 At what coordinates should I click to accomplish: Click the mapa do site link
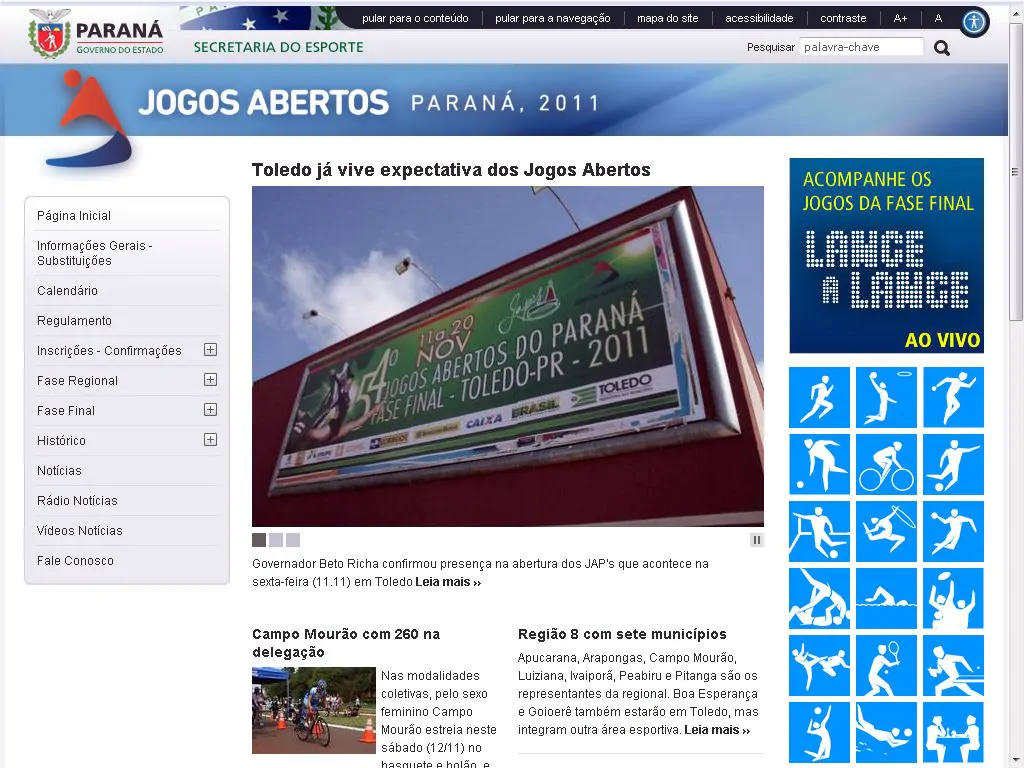coord(667,18)
